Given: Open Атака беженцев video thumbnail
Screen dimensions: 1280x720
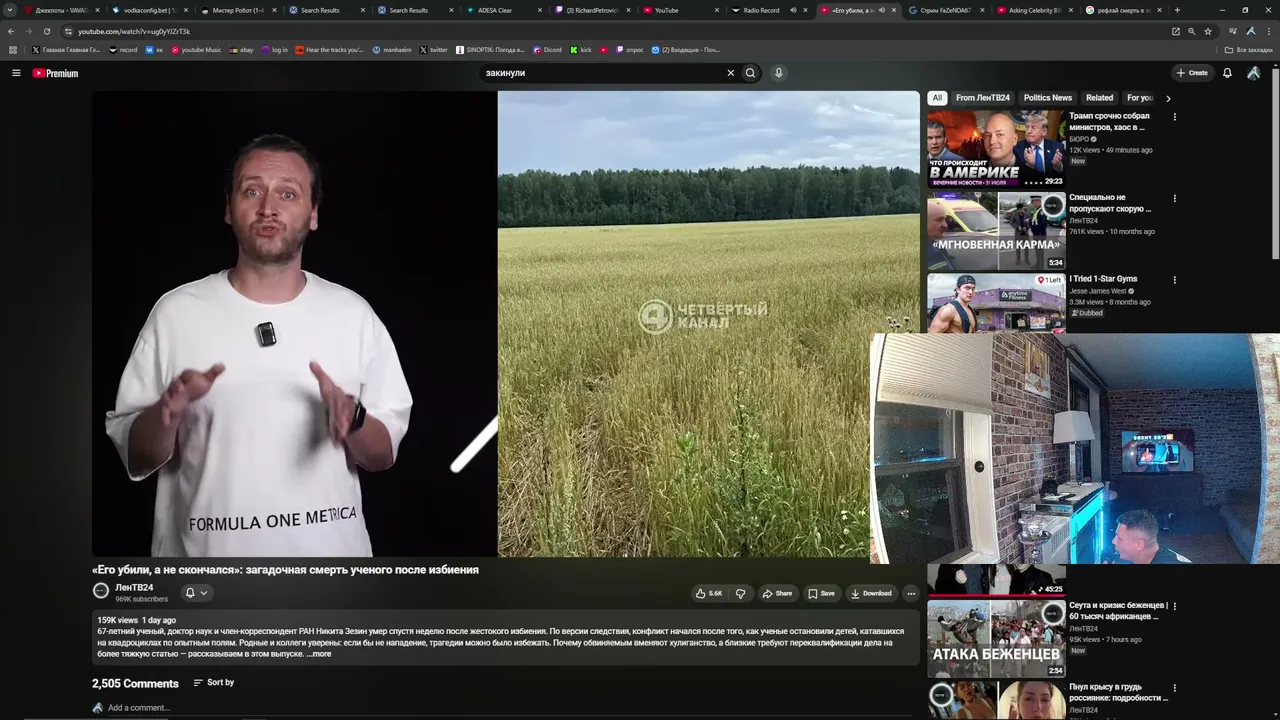Looking at the screenshot, I should pos(996,639).
